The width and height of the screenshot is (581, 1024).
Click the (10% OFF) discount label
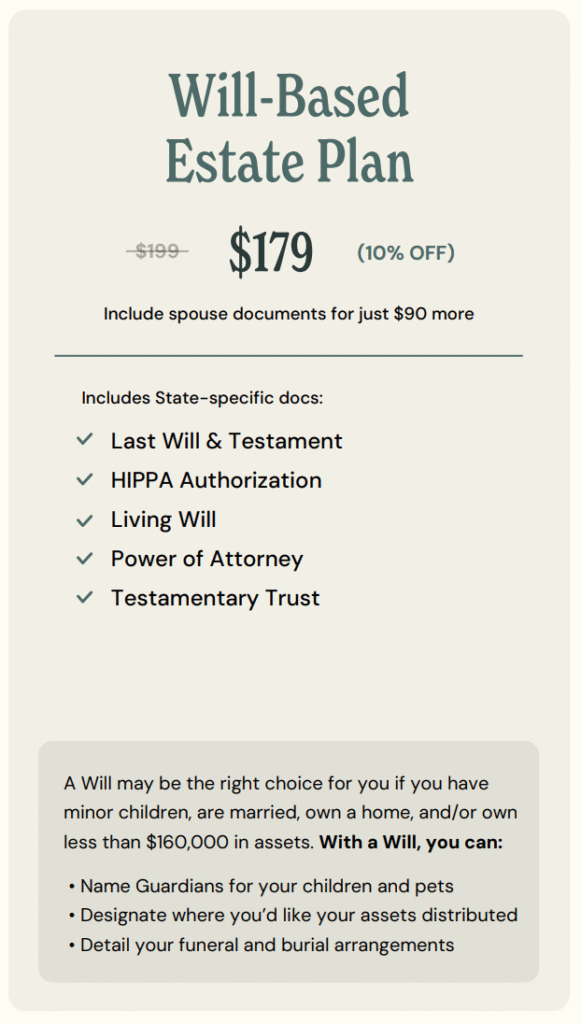(405, 253)
